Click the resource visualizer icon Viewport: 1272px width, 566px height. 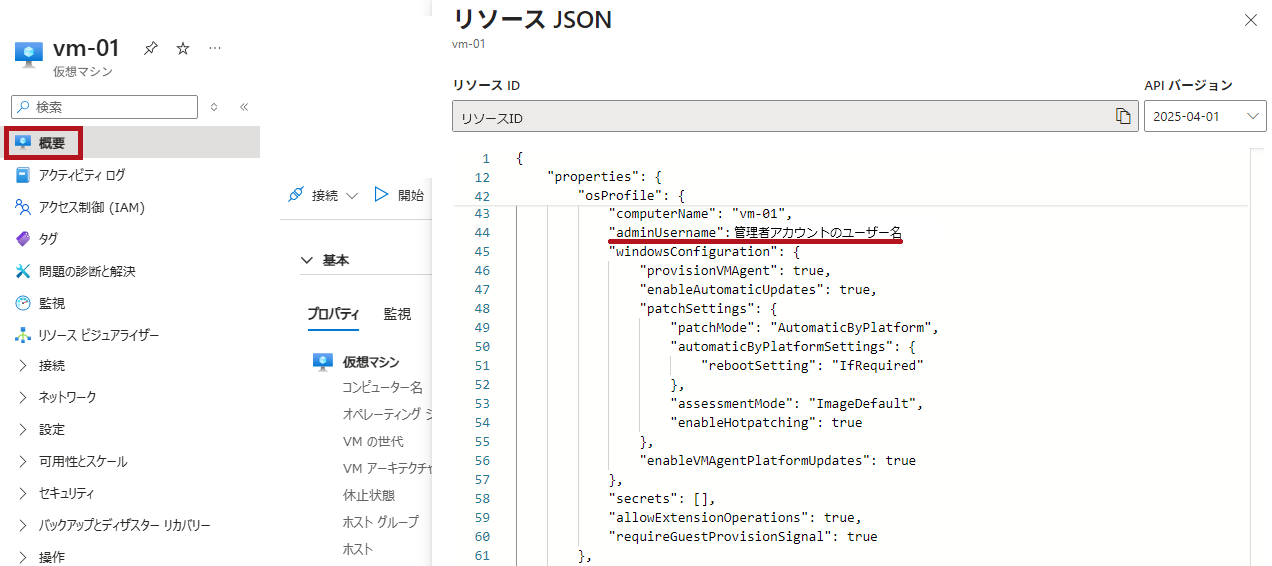[x=23, y=335]
